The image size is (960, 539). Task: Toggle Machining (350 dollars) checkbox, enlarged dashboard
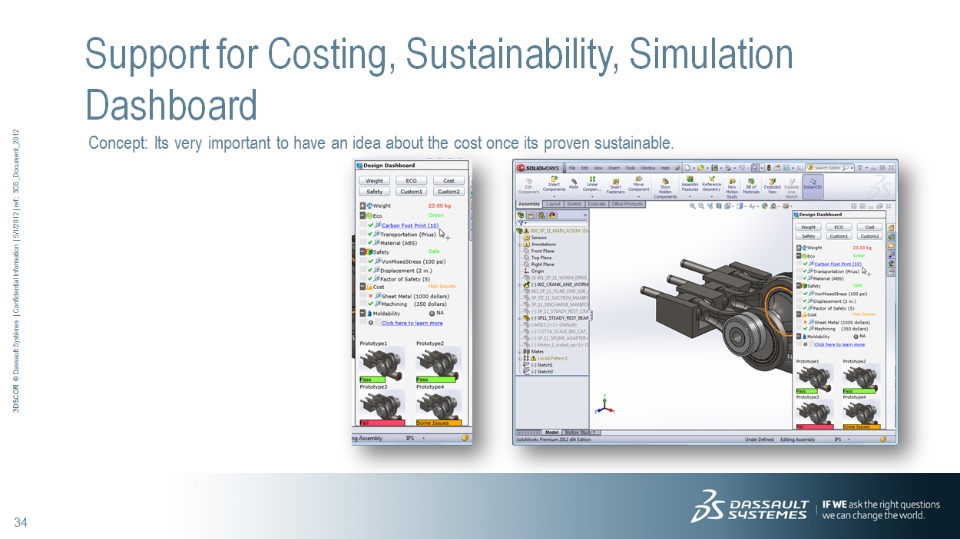tap(370, 304)
